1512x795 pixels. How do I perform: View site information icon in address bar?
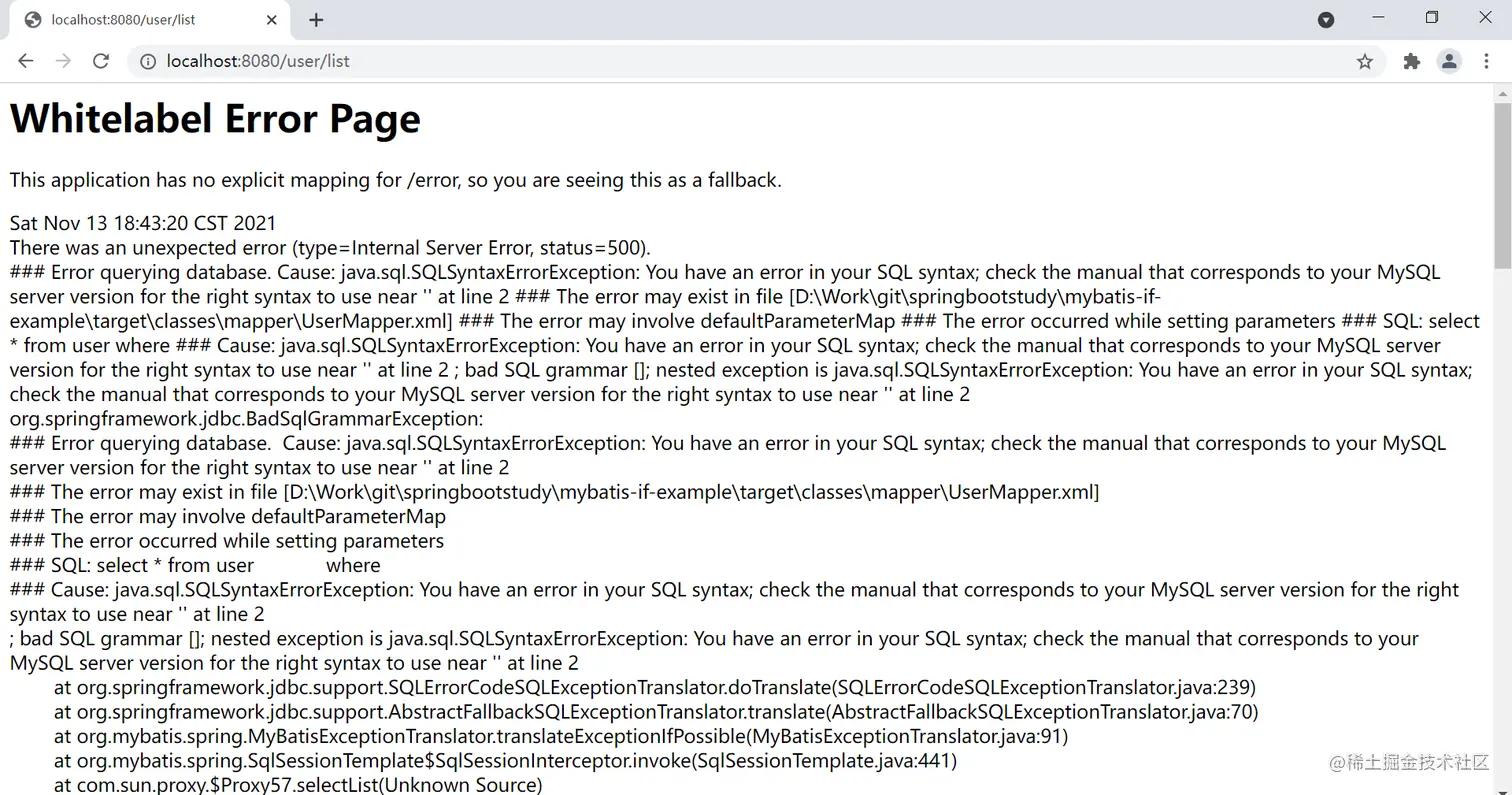point(148,61)
